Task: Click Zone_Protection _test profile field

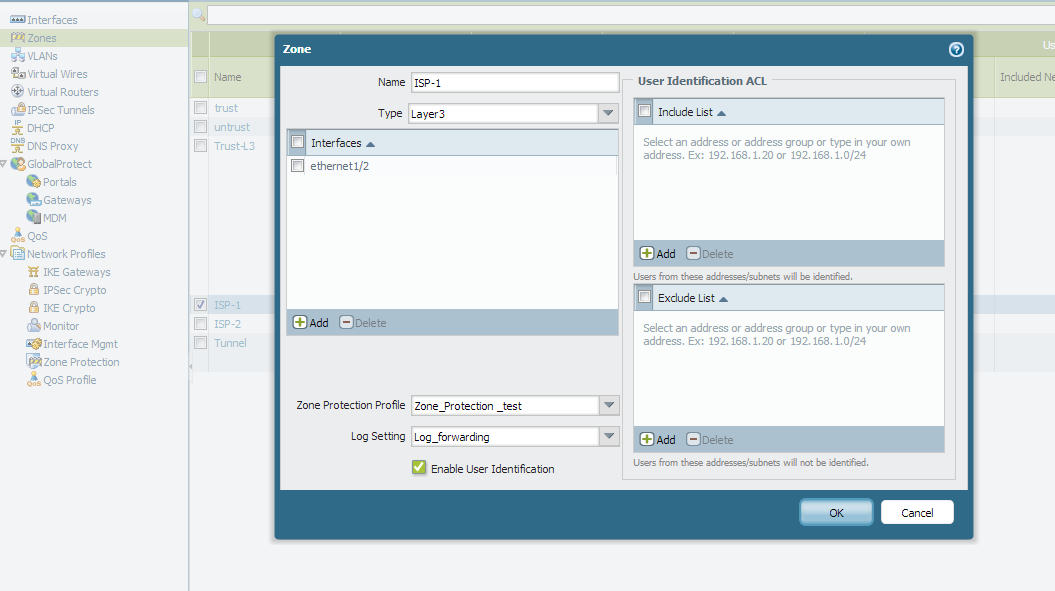Action: click(x=505, y=405)
